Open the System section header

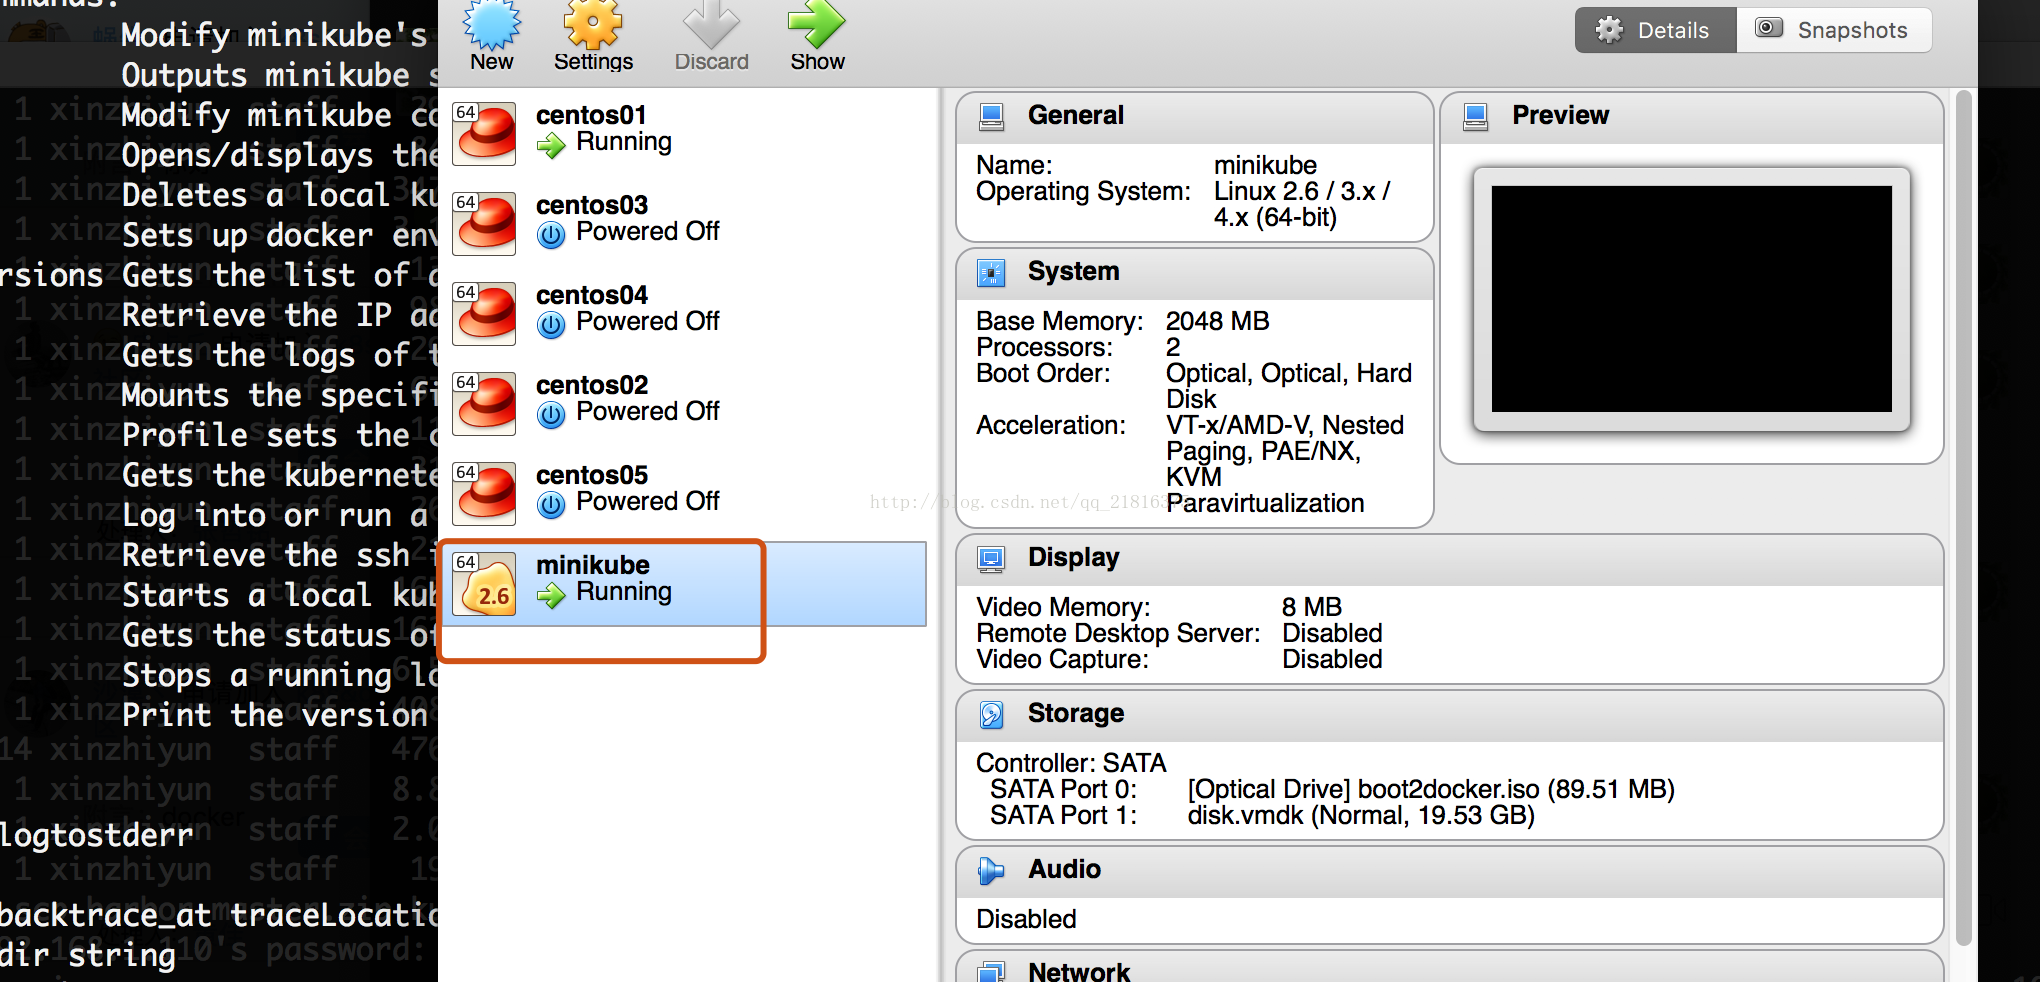(1194, 273)
